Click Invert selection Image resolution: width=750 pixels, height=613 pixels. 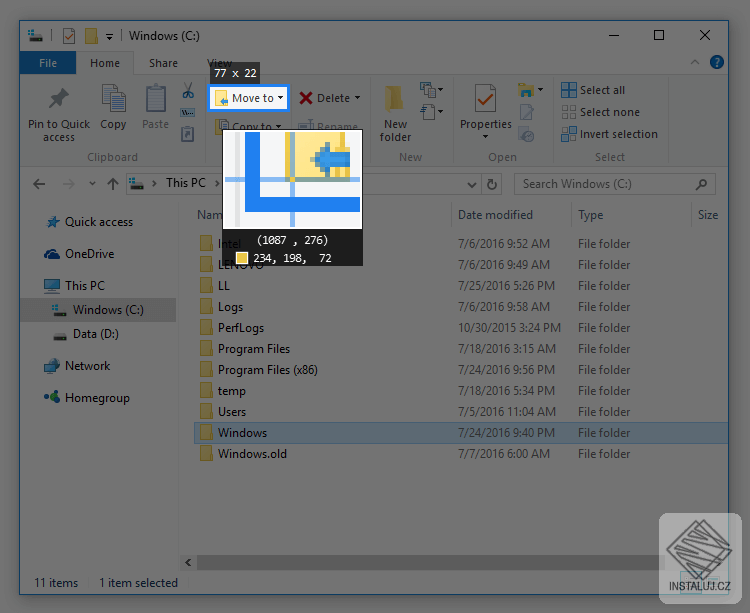coord(619,134)
